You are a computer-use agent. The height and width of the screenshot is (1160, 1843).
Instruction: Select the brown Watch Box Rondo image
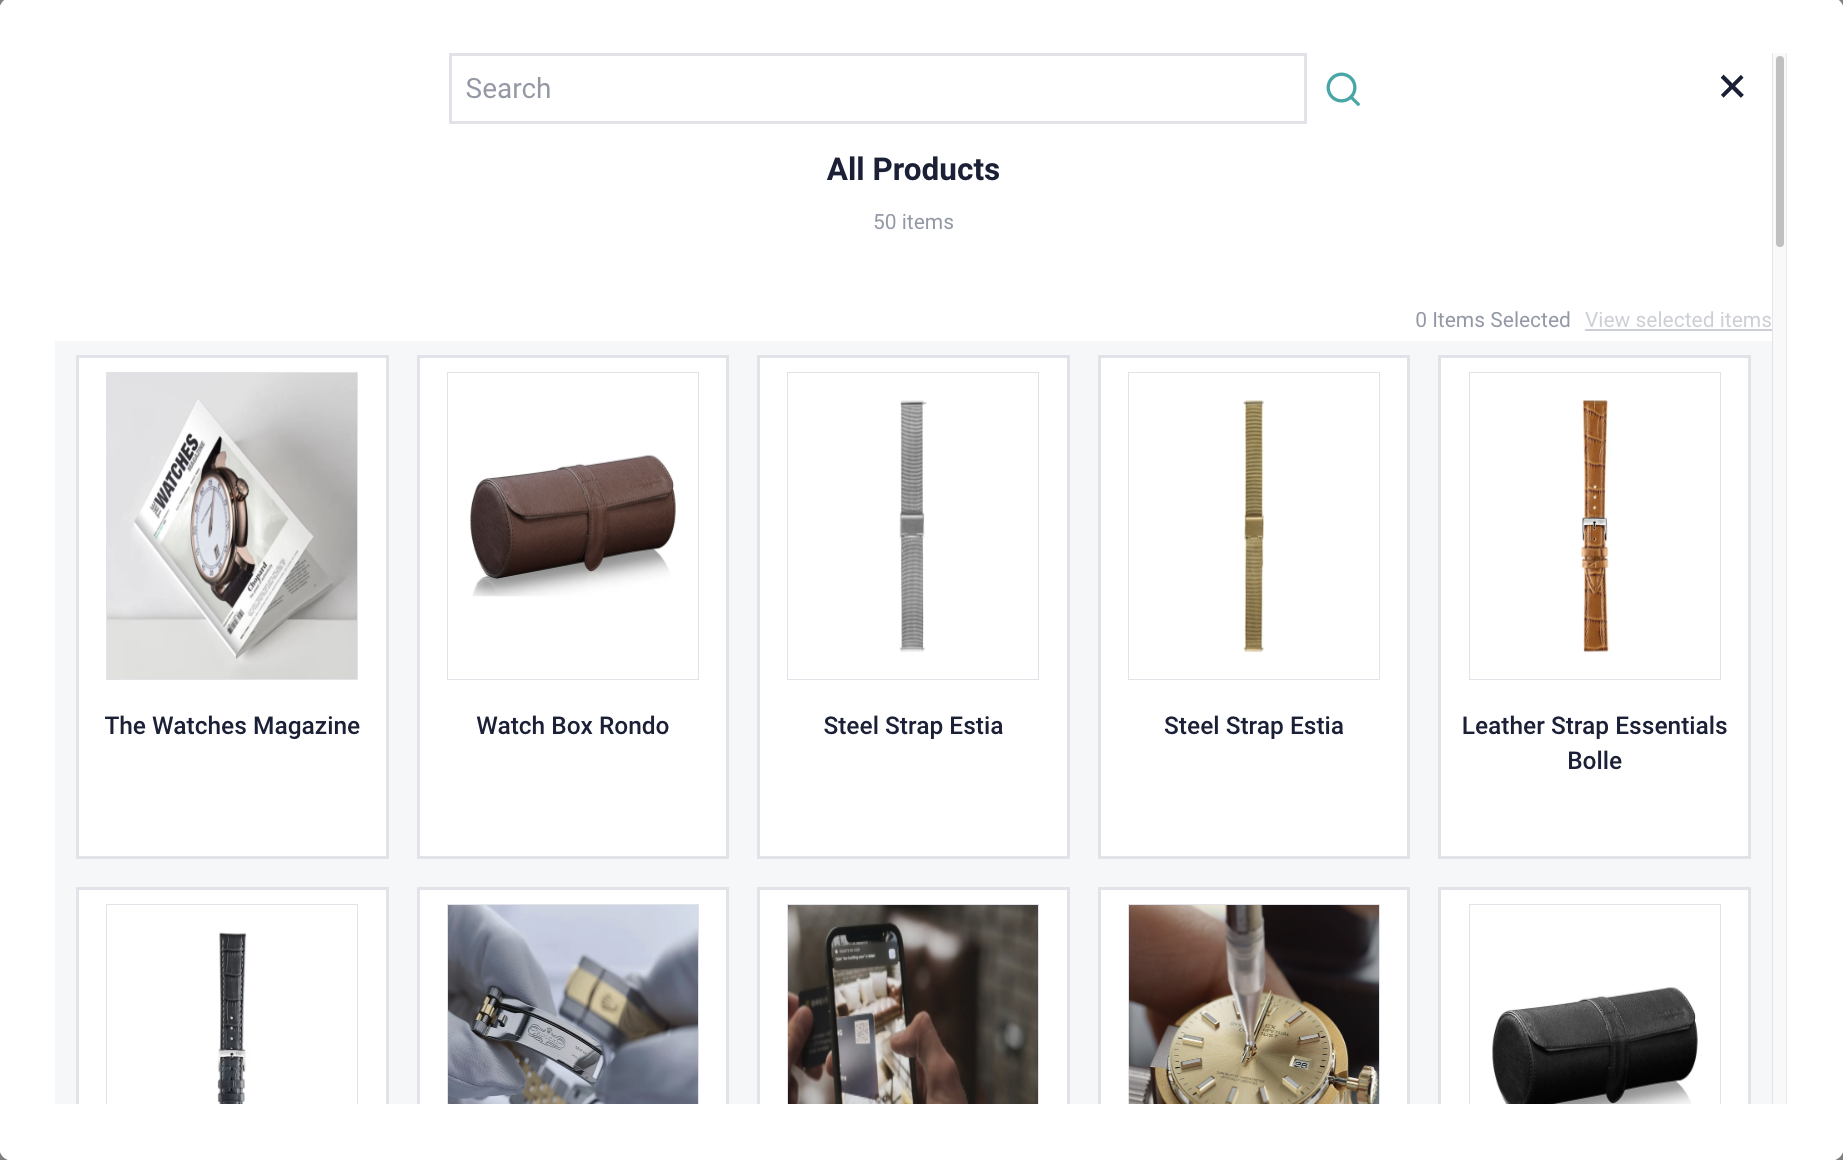[573, 526]
